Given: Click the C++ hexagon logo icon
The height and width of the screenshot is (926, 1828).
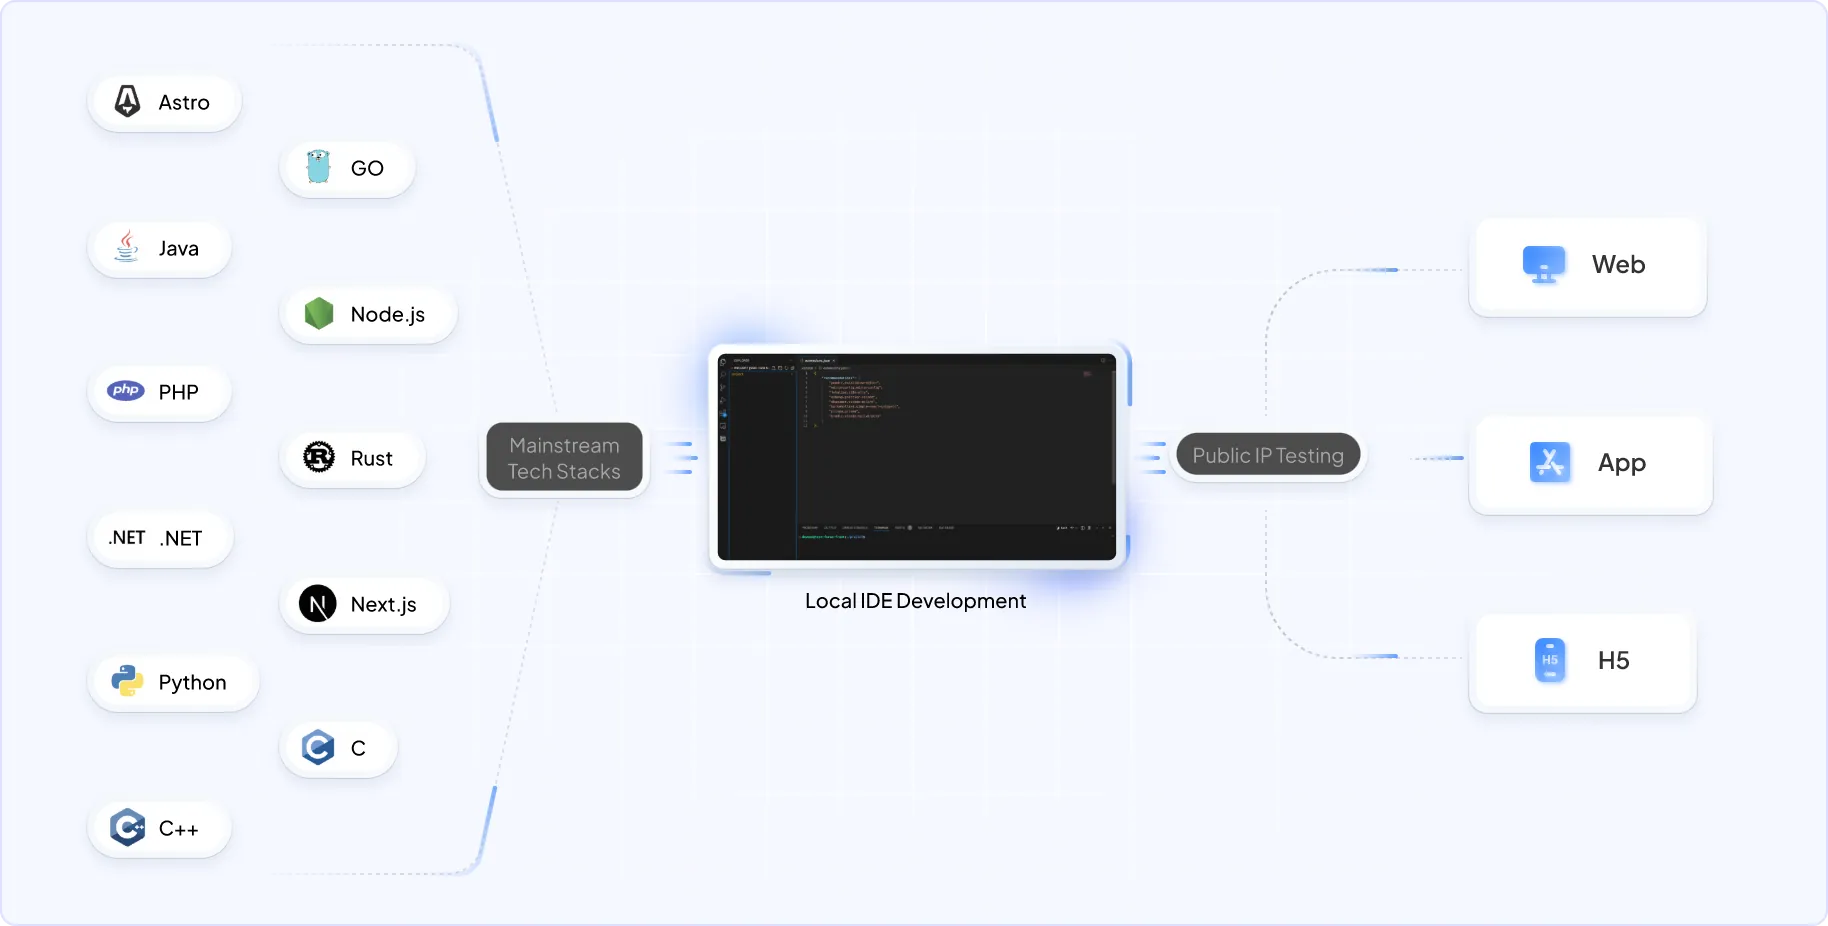Looking at the screenshot, I should [127, 827].
